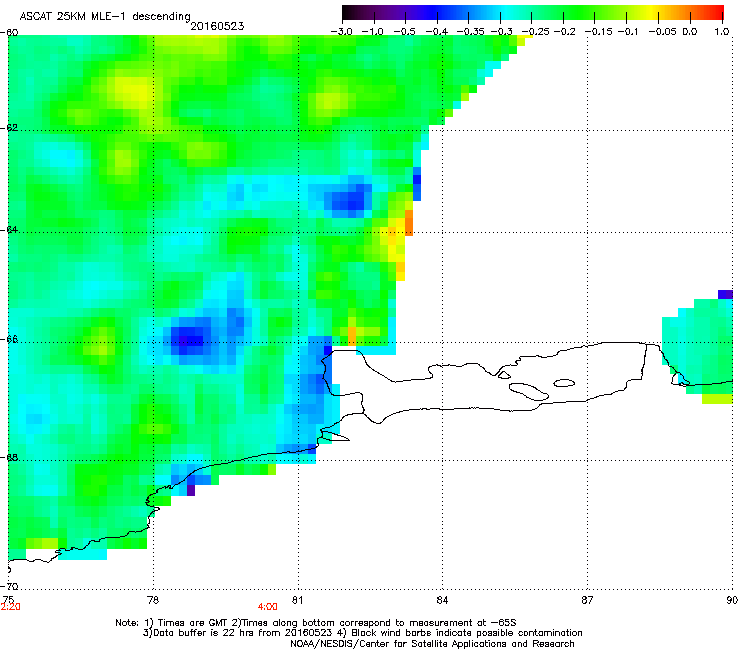This screenshot has width=740, height=650.
Task: Click the '-0.5' color scale label
Action: point(404,32)
